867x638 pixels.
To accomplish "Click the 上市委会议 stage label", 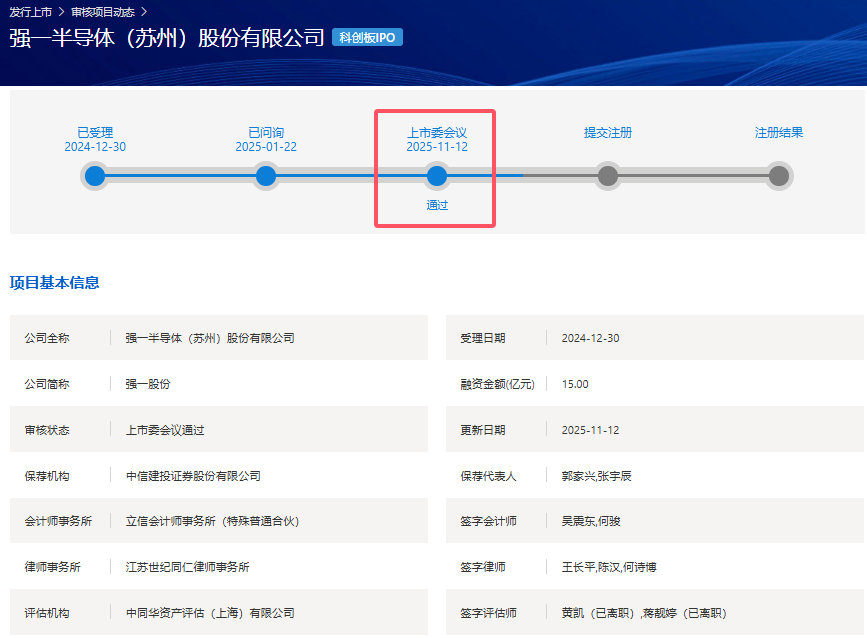I will tap(437, 132).
